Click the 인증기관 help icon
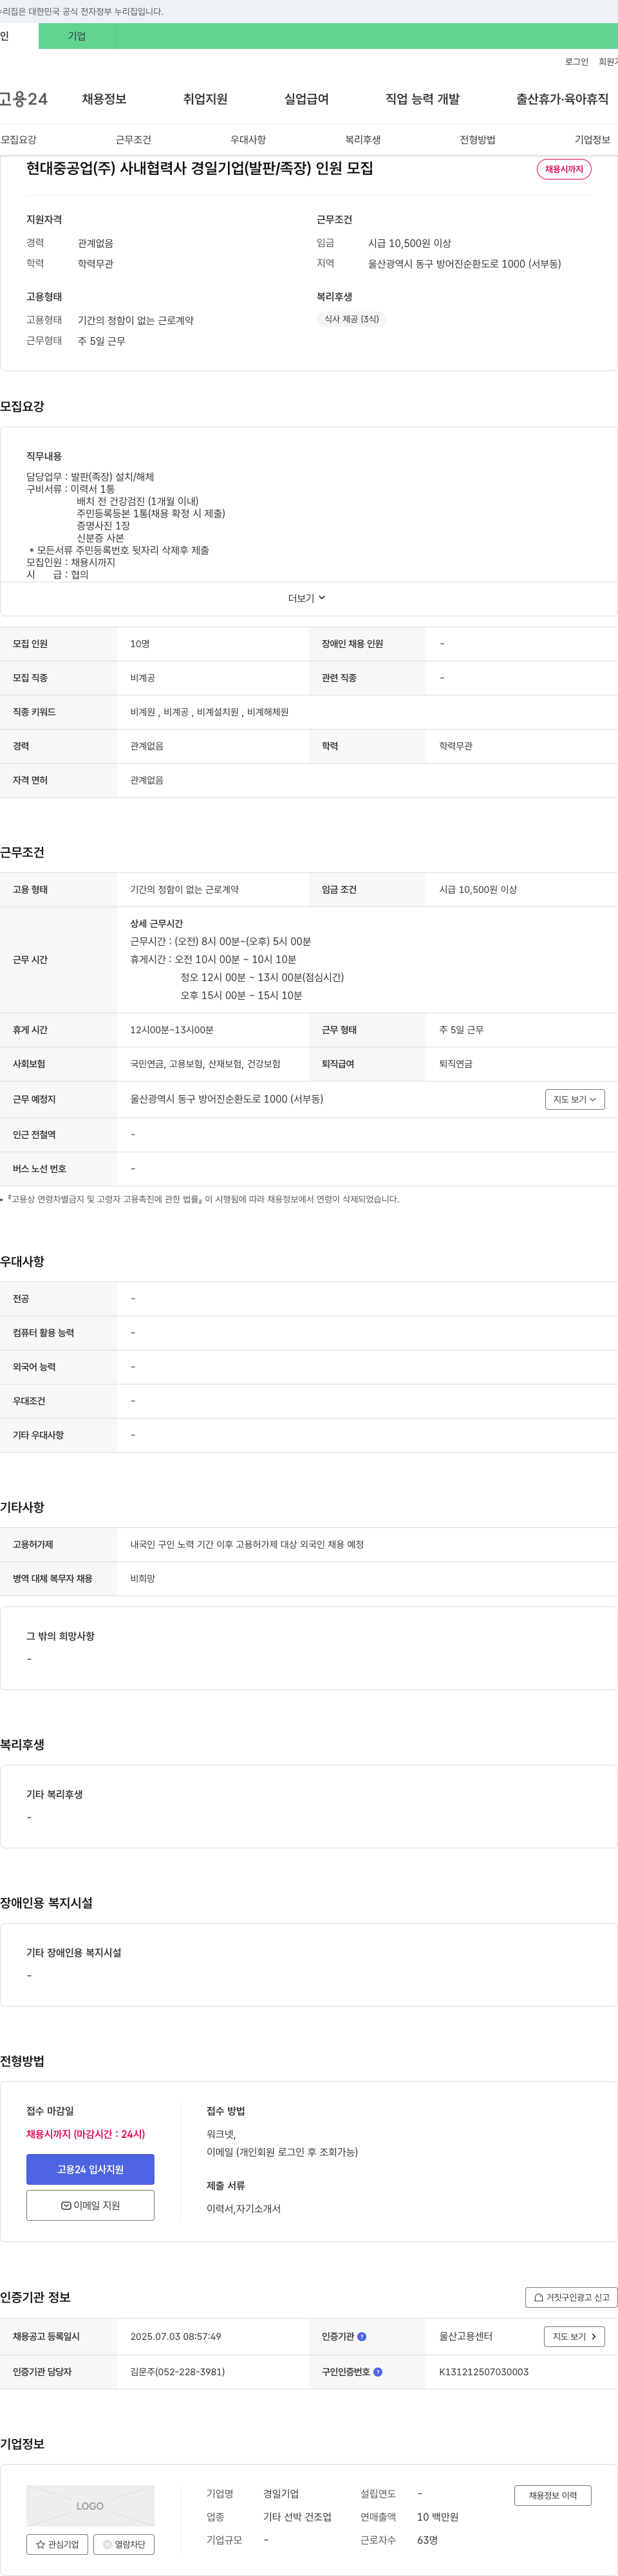 point(362,2336)
